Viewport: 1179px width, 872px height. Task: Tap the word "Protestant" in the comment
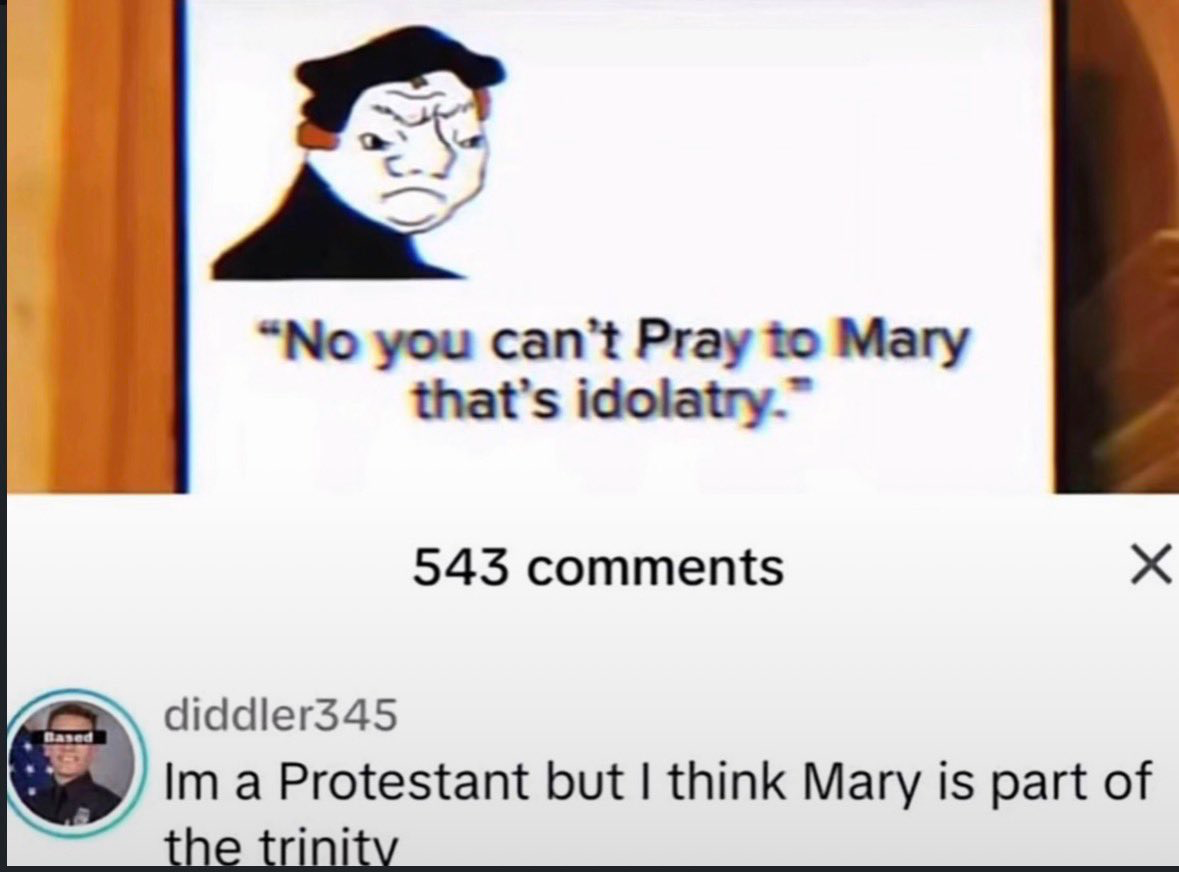[x=404, y=783]
